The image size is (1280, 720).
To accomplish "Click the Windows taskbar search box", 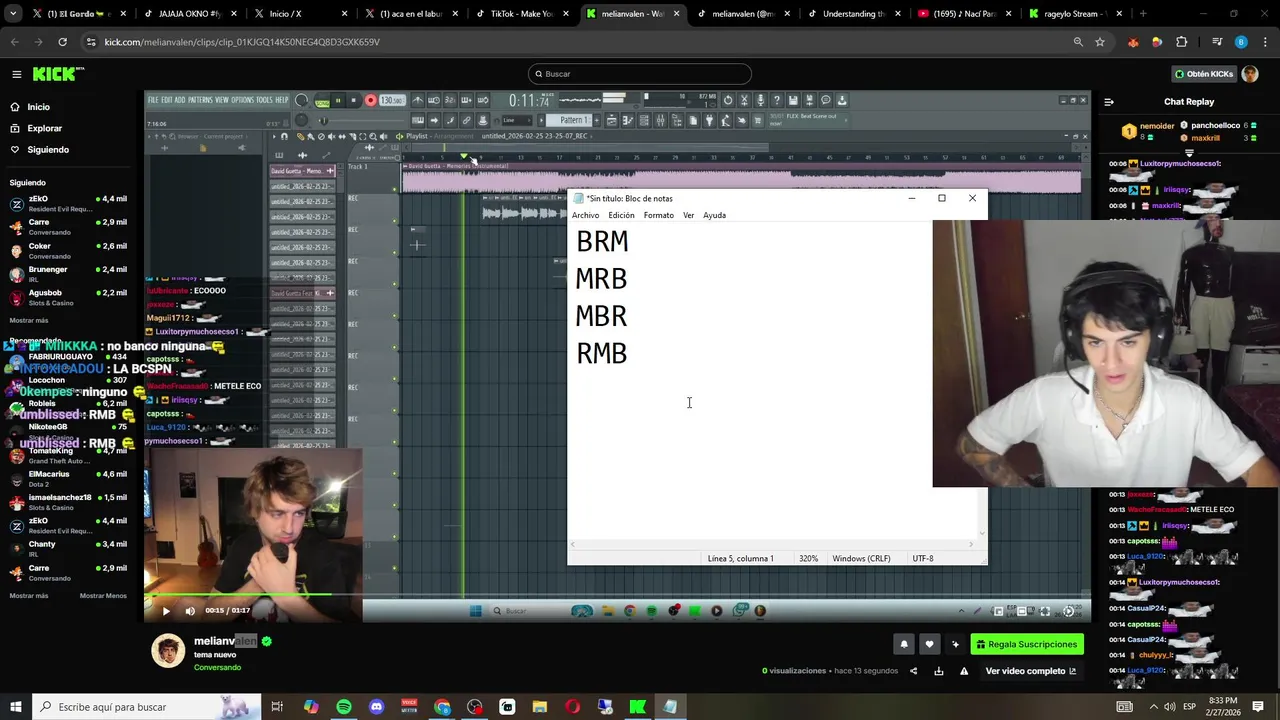I will (x=146, y=707).
